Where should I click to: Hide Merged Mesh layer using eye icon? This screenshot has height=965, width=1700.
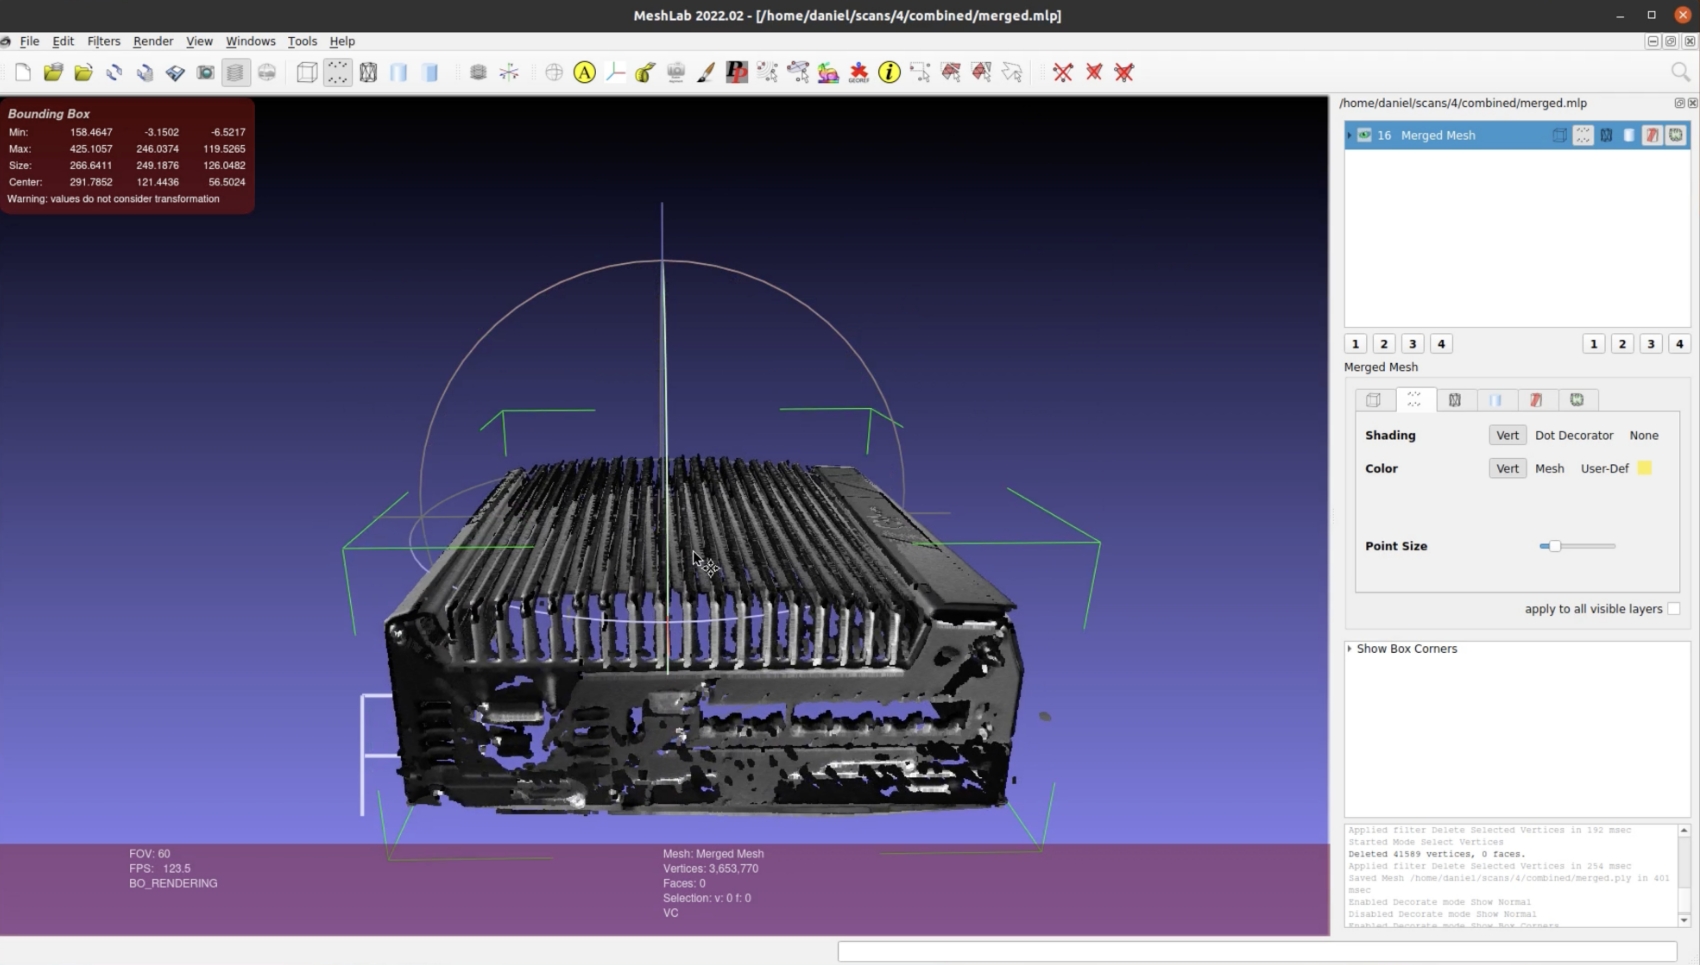[x=1364, y=135]
